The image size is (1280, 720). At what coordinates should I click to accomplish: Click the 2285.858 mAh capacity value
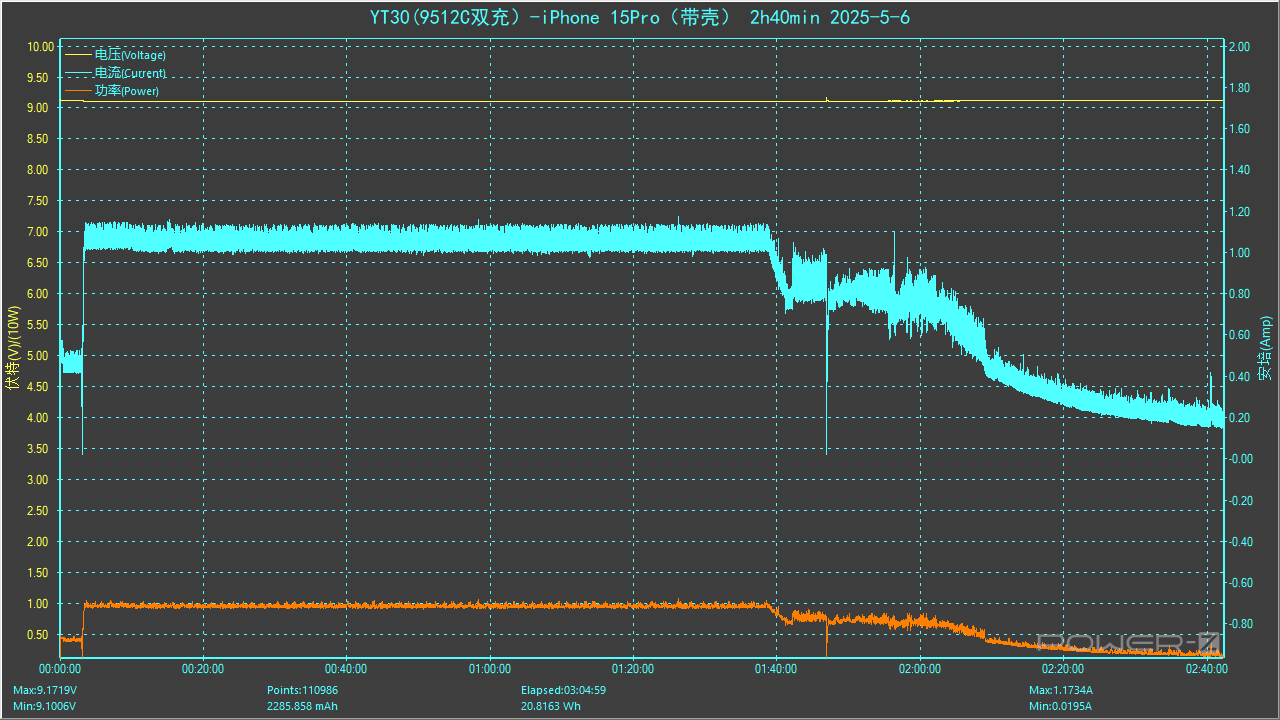coord(302,706)
